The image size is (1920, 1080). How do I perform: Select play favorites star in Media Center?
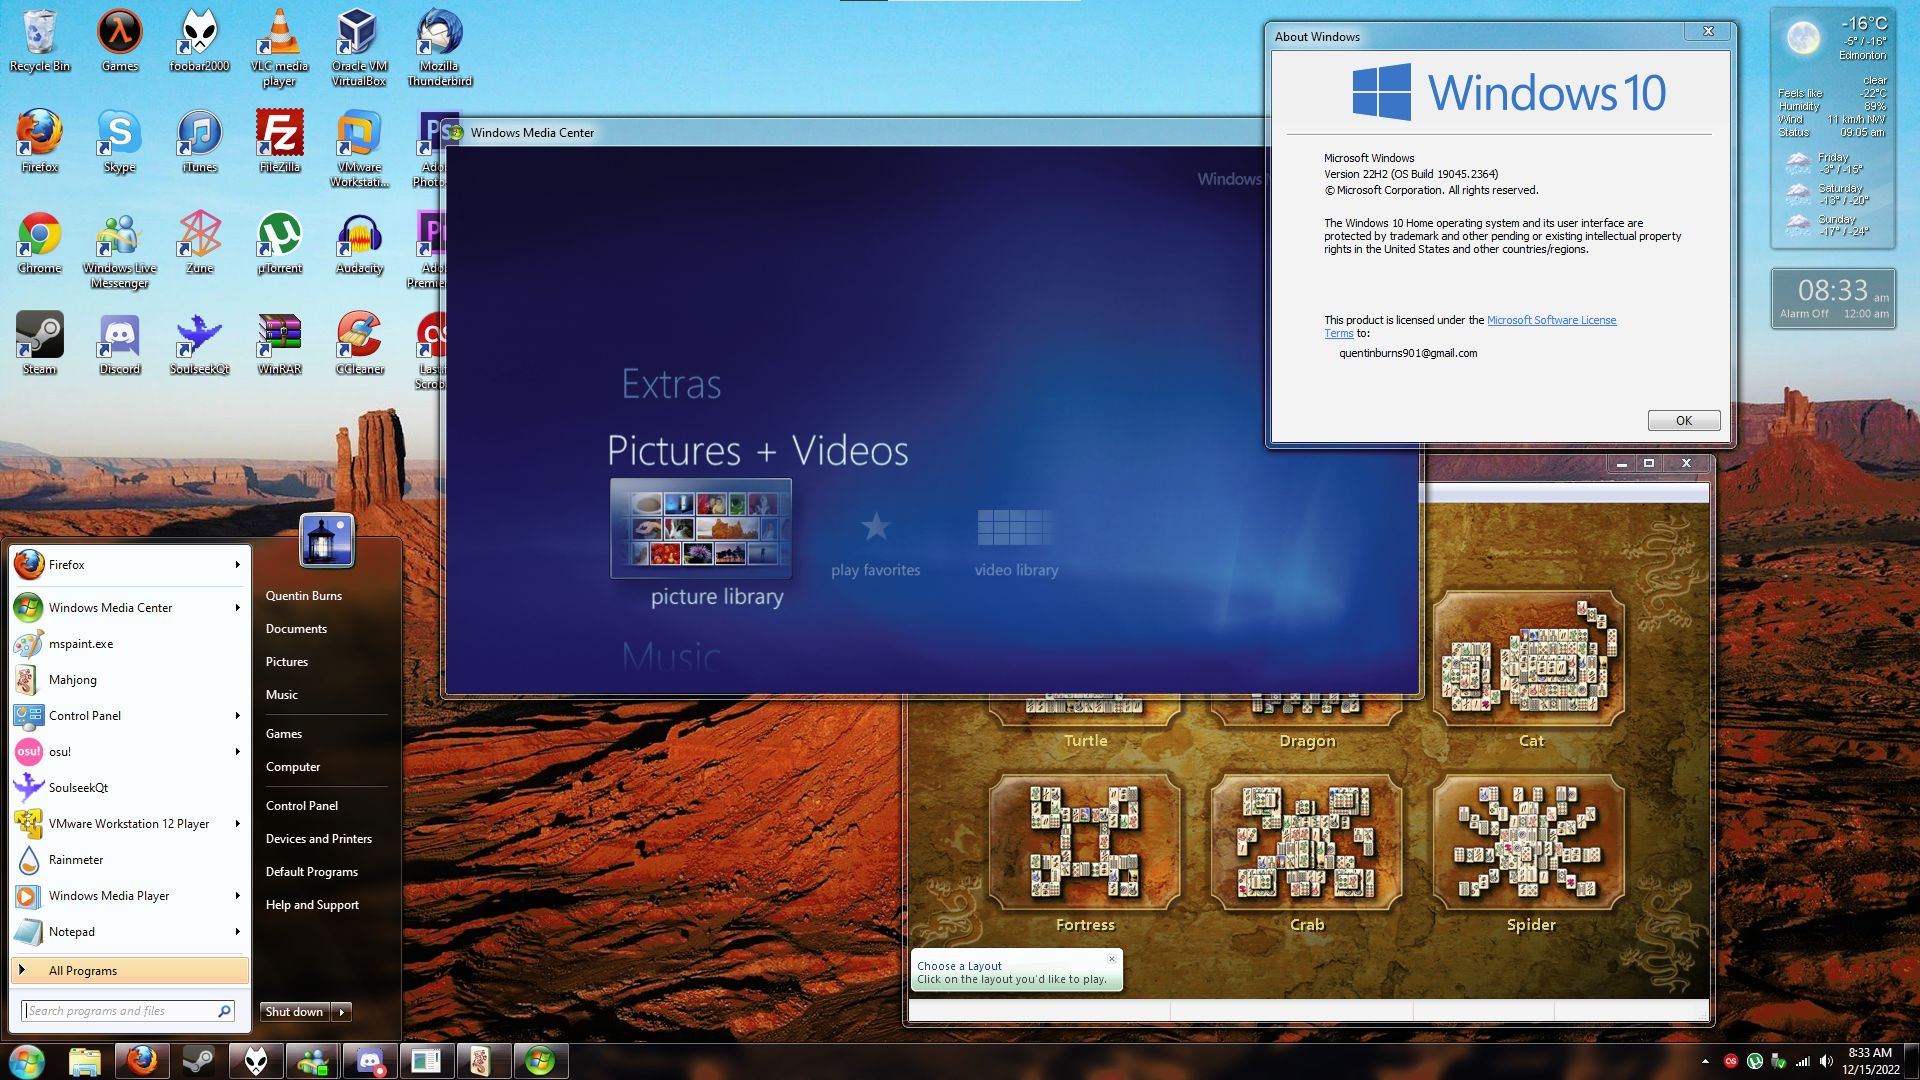pos(875,525)
